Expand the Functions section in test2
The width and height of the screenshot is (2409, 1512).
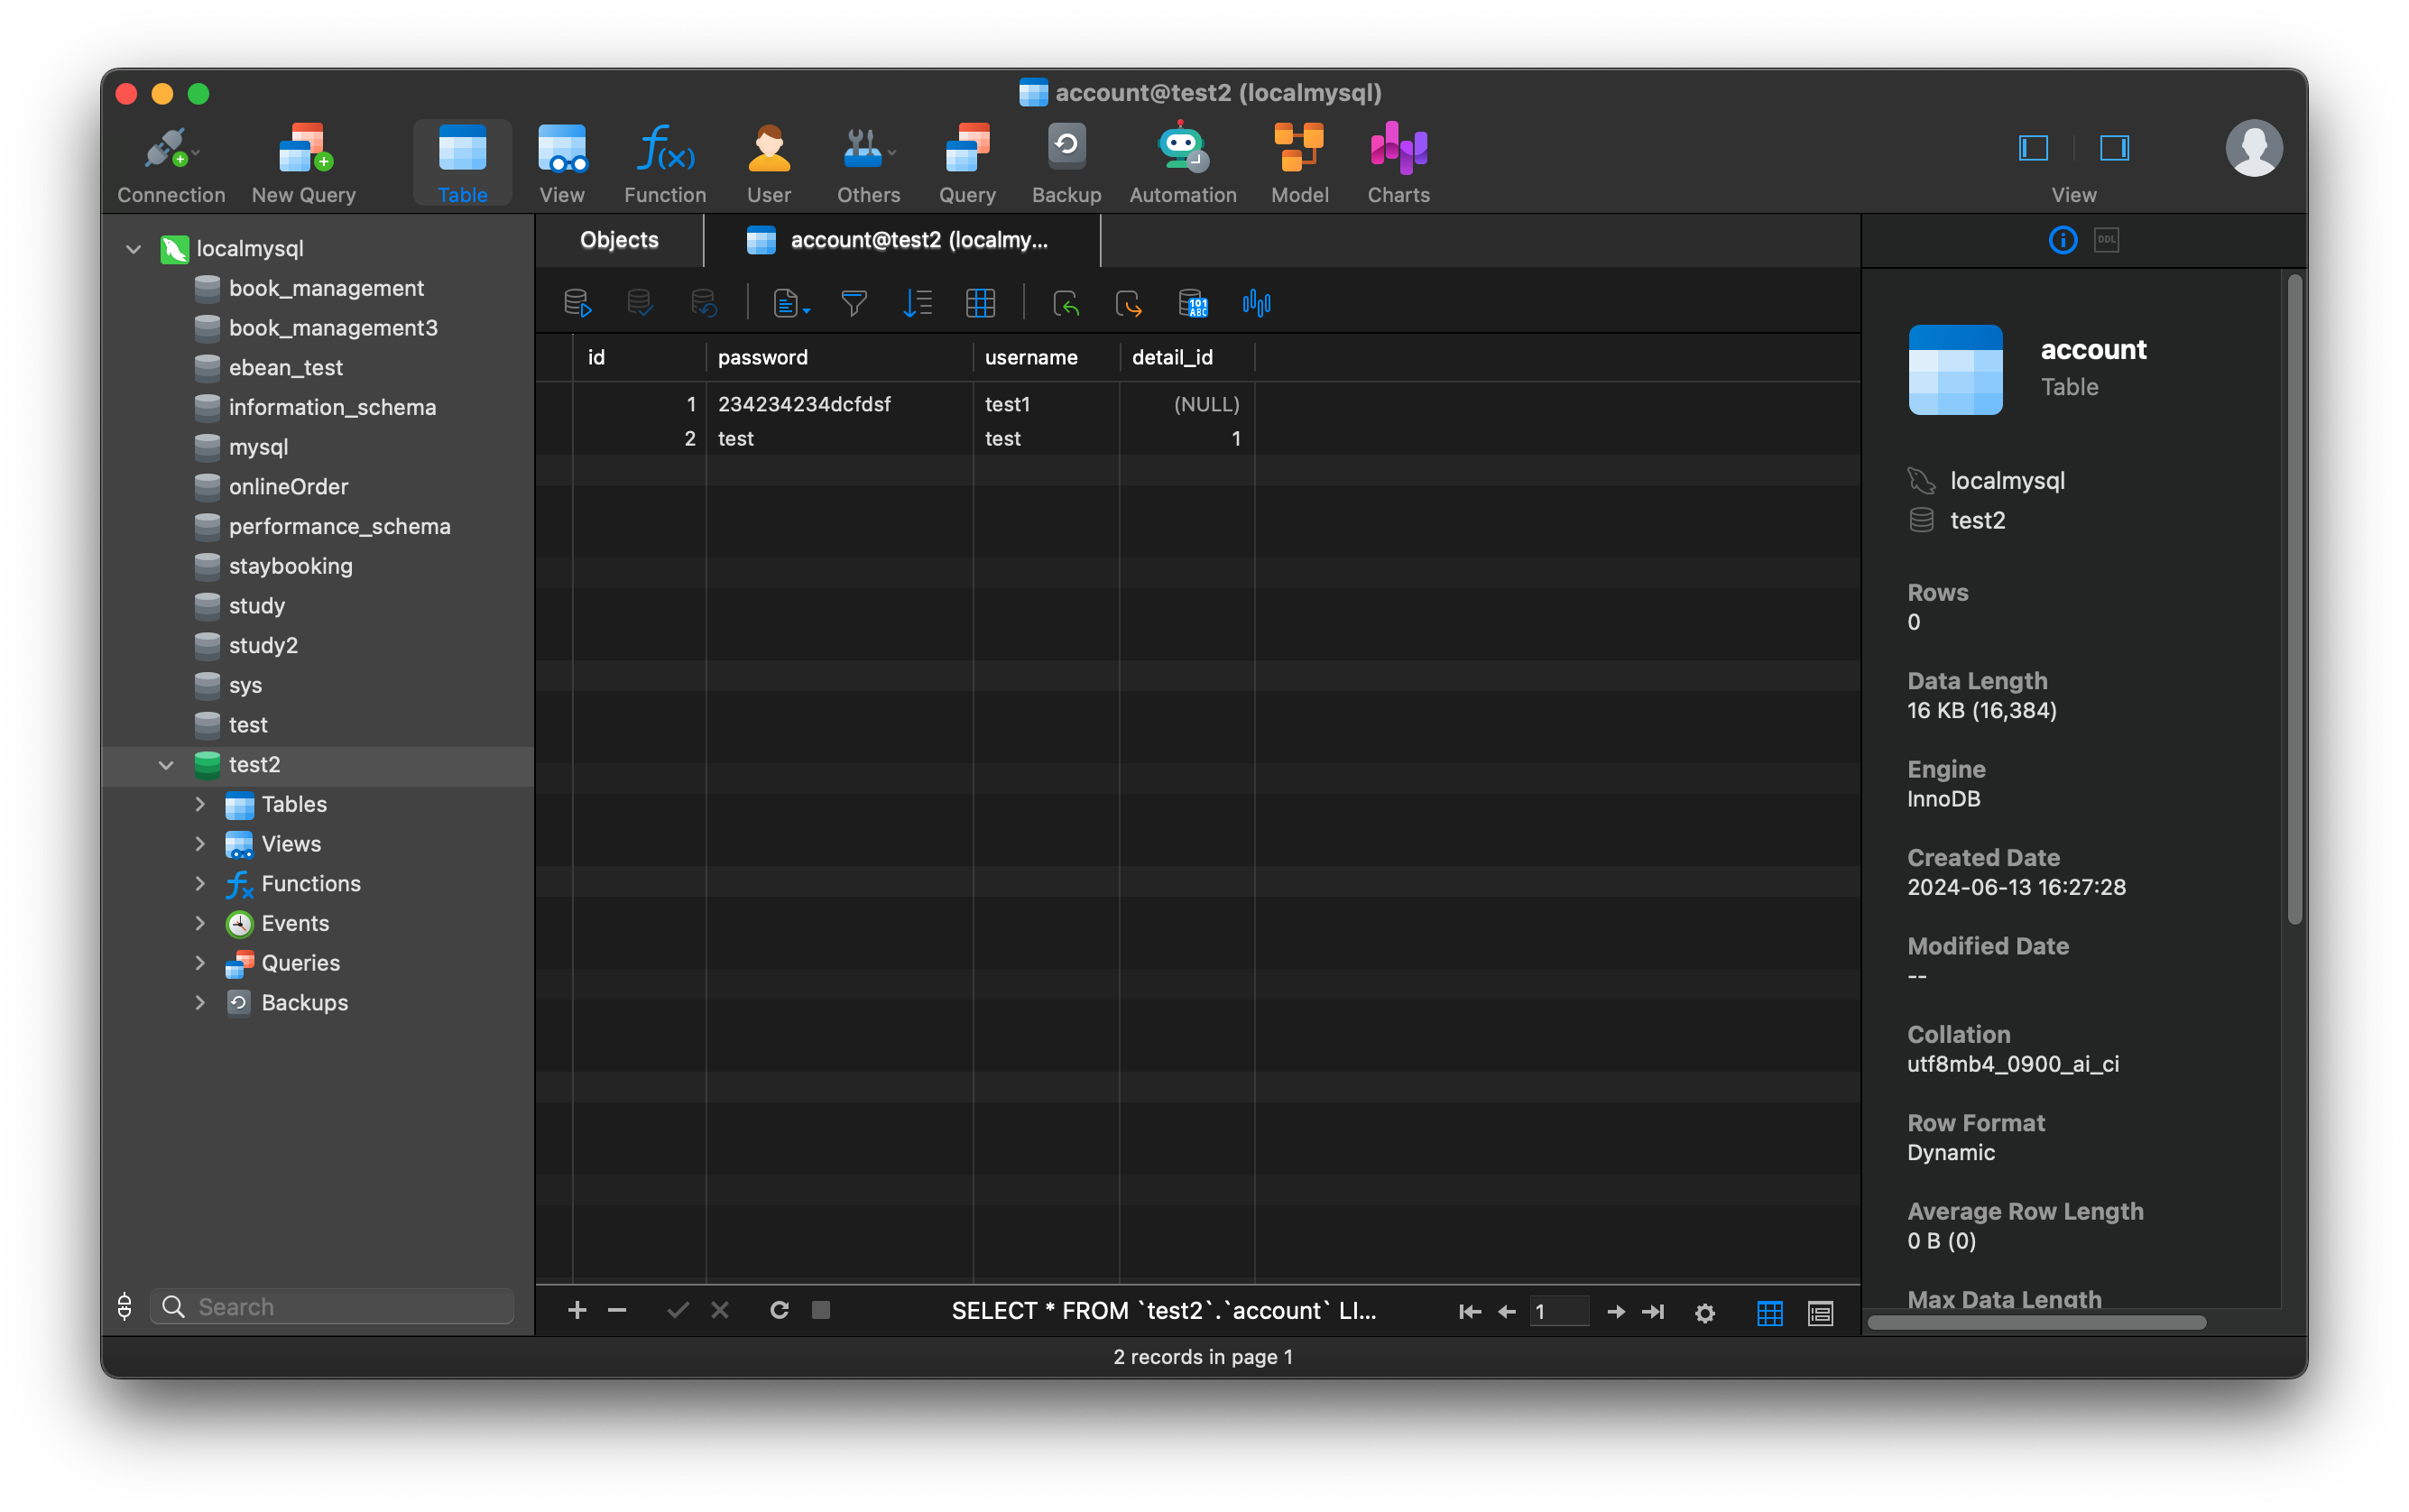(x=200, y=883)
